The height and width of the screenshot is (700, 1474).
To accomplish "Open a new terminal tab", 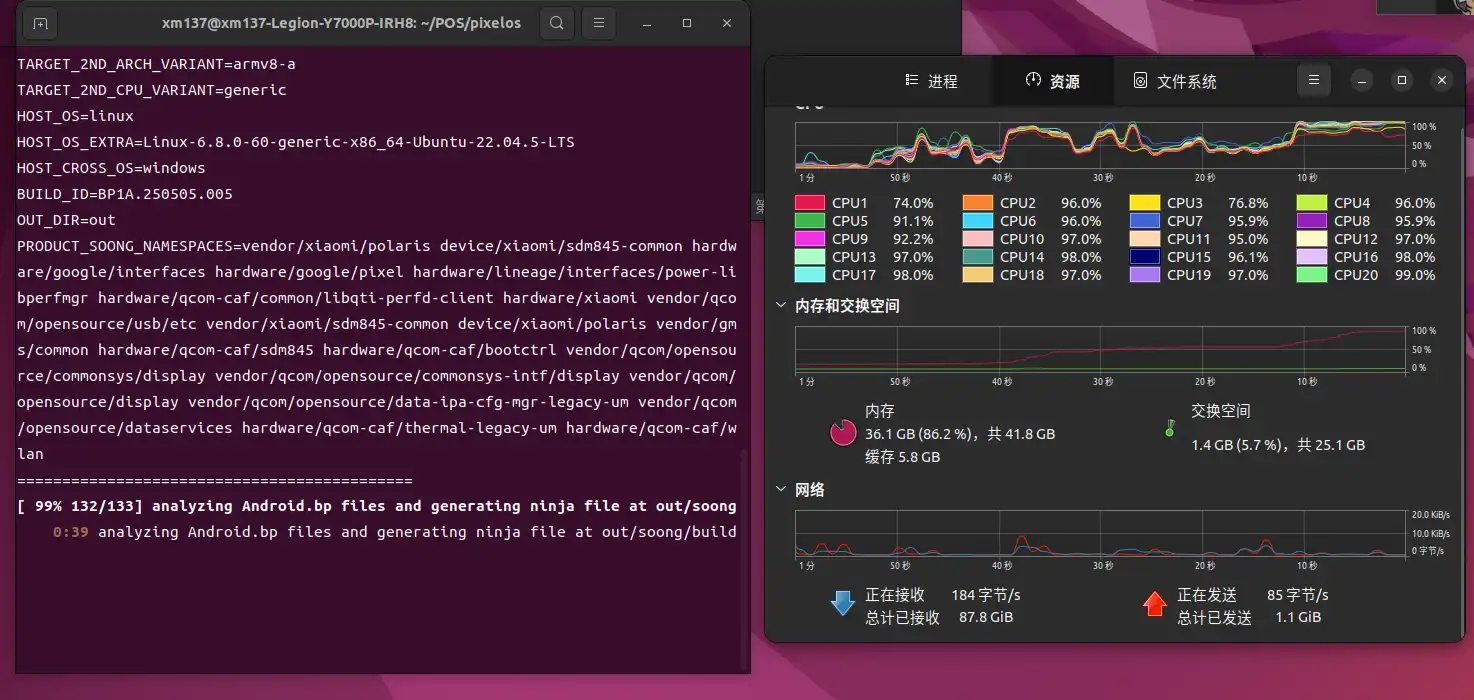I will (x=40, y=23).
